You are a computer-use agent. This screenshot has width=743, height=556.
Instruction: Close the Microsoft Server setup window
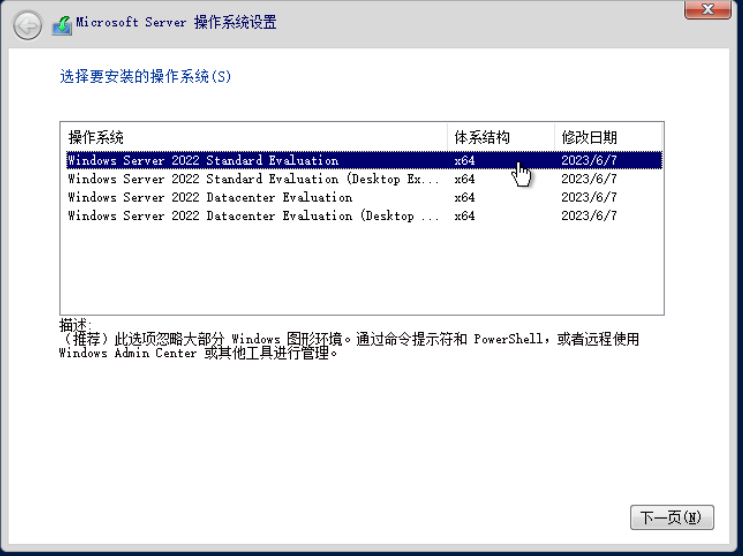(707, 10)
